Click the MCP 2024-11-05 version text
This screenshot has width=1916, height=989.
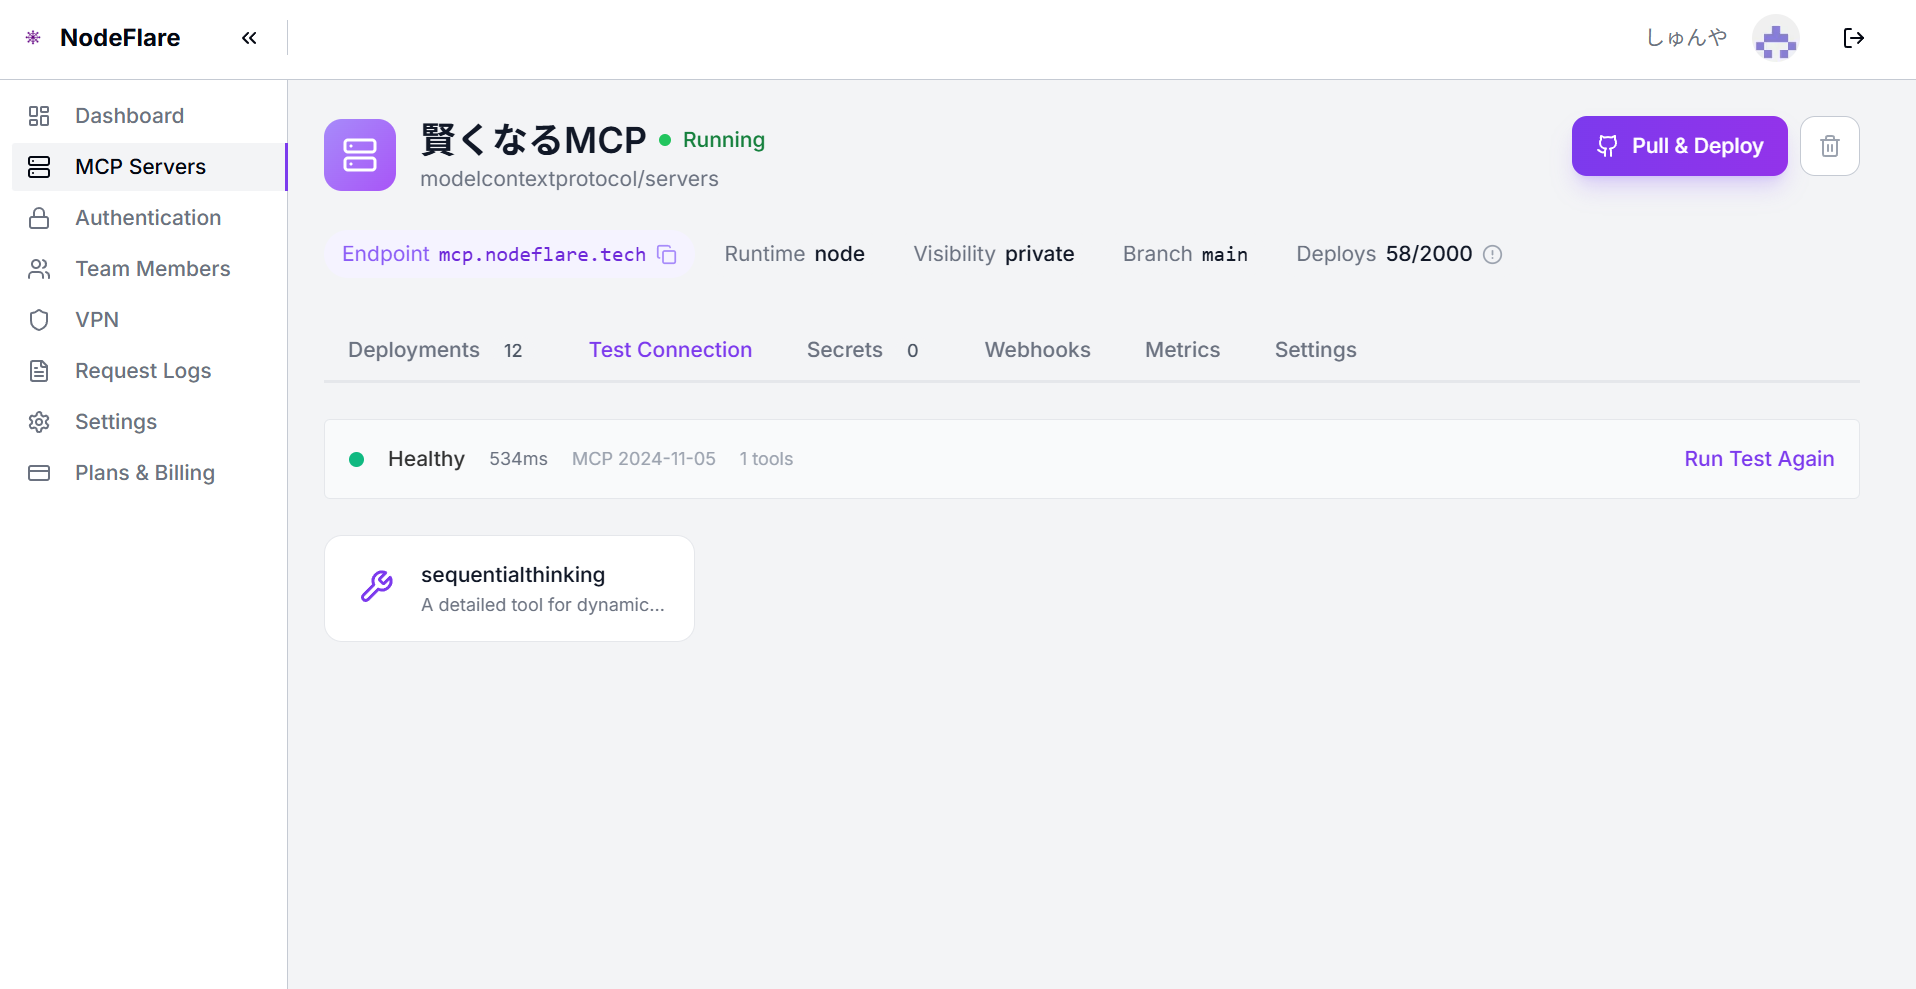point(644,459)
